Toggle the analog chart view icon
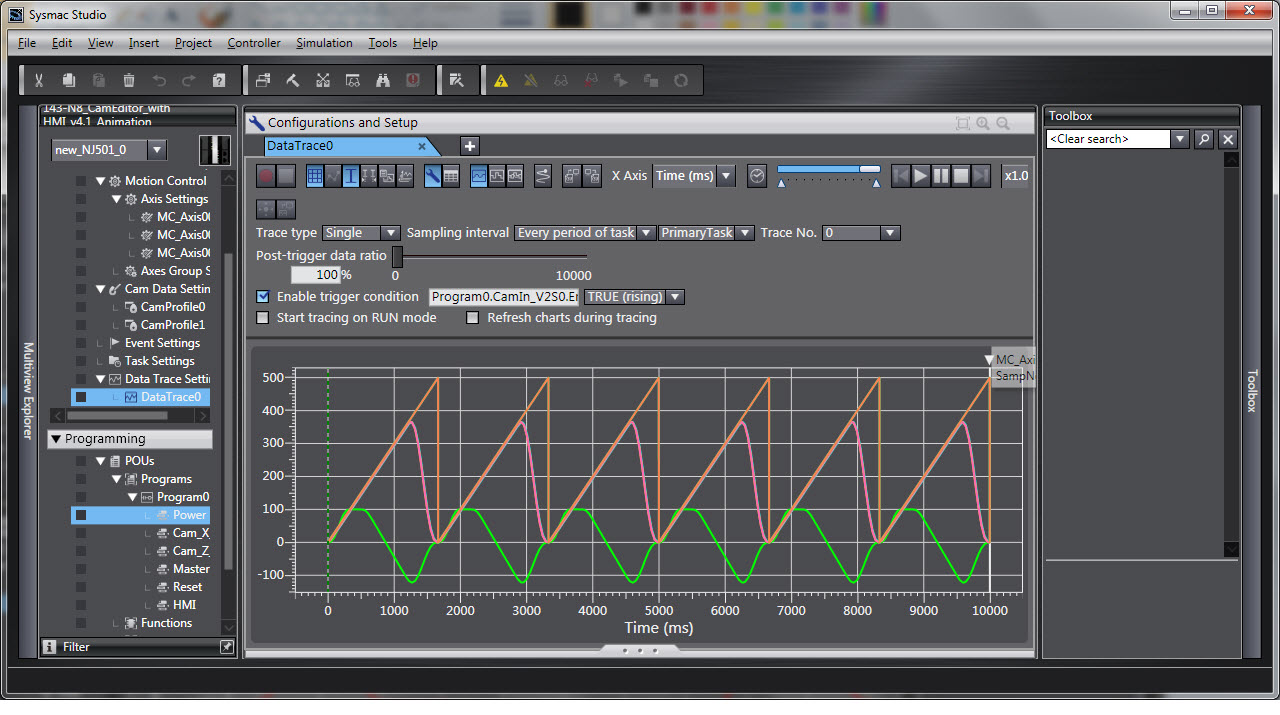1280x715 pixels. point(479,176)
